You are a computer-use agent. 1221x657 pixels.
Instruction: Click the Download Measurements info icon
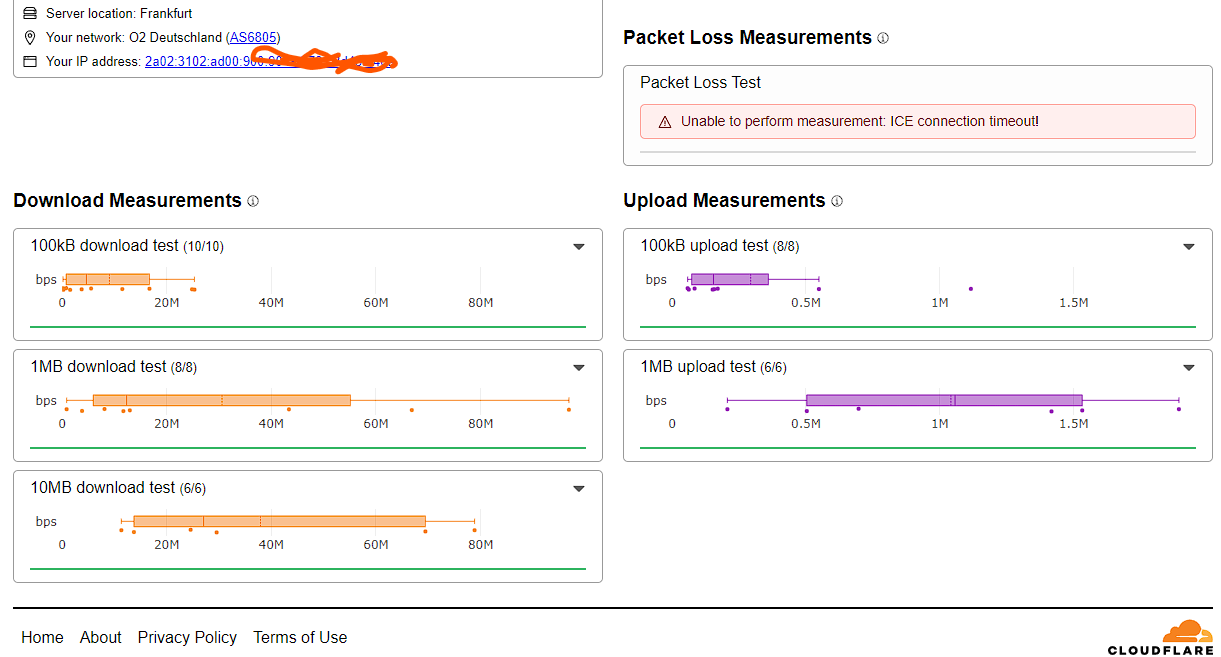253,201
